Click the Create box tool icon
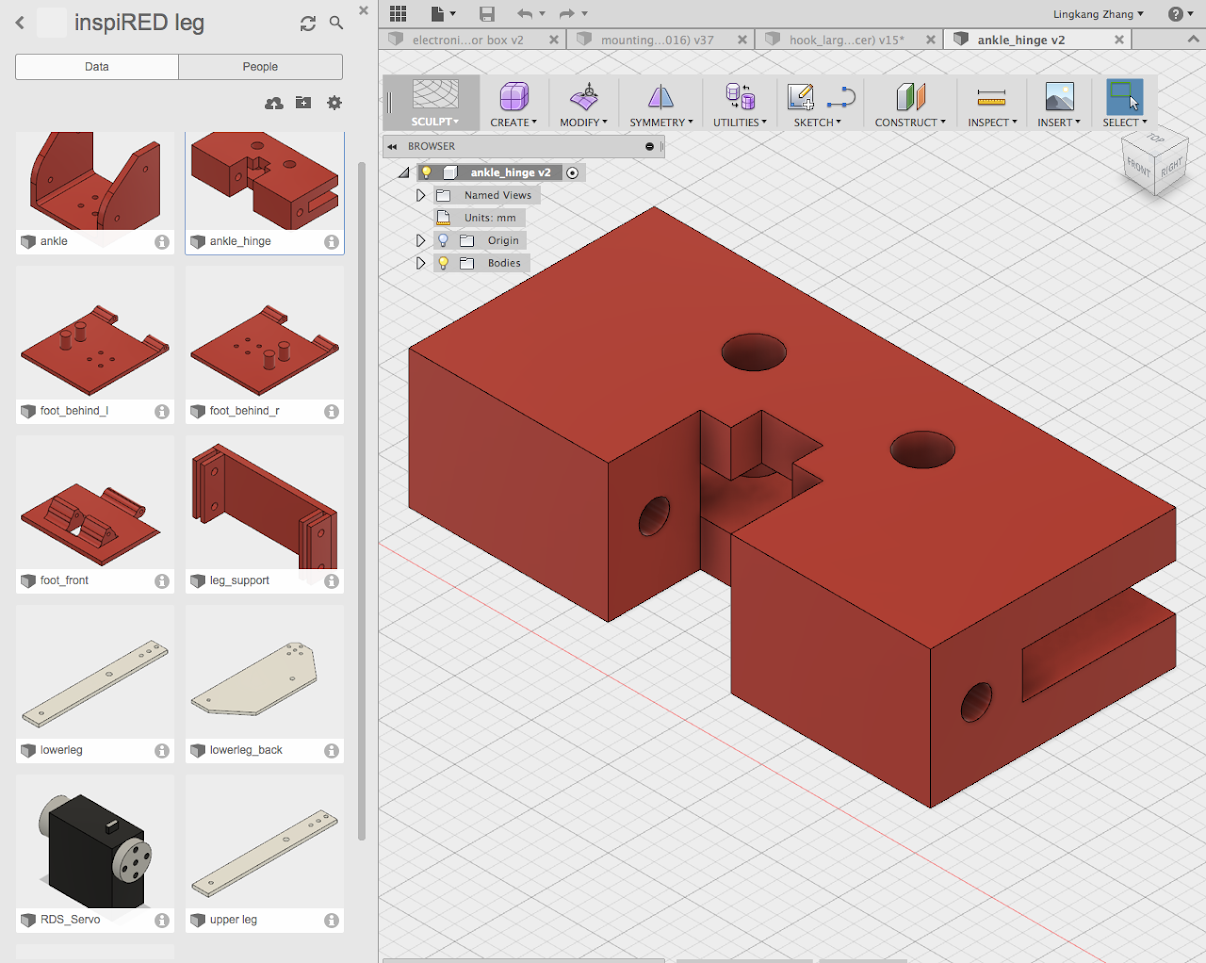 tap(513, 97)
